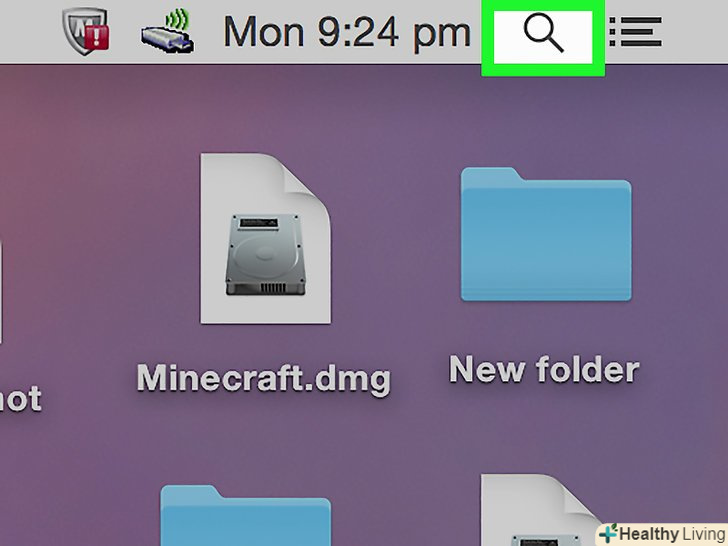Select the Minecraft.dmg disk image icon
The image size is (728, 546).
[x=266, y=238]
